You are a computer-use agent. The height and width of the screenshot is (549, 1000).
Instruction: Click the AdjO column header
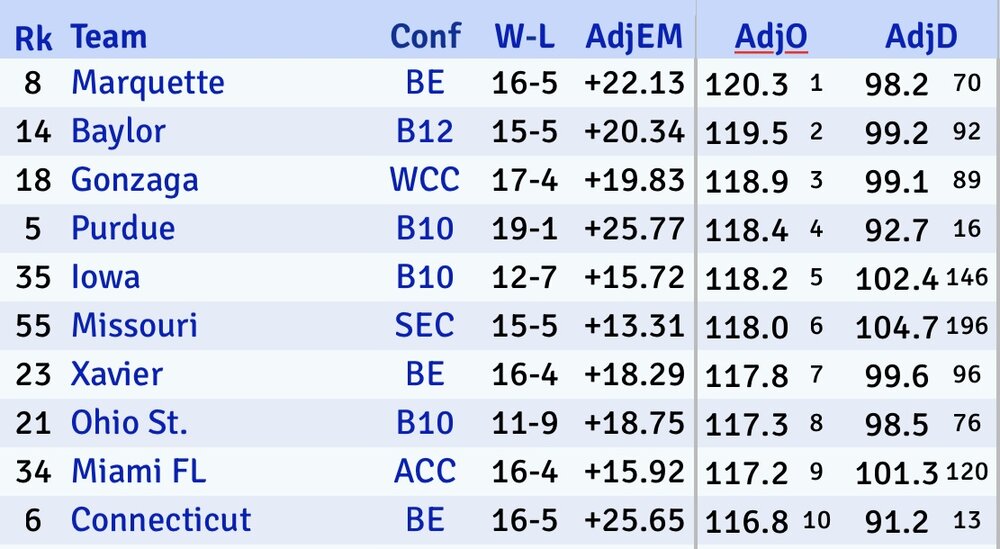coord(770,37)
